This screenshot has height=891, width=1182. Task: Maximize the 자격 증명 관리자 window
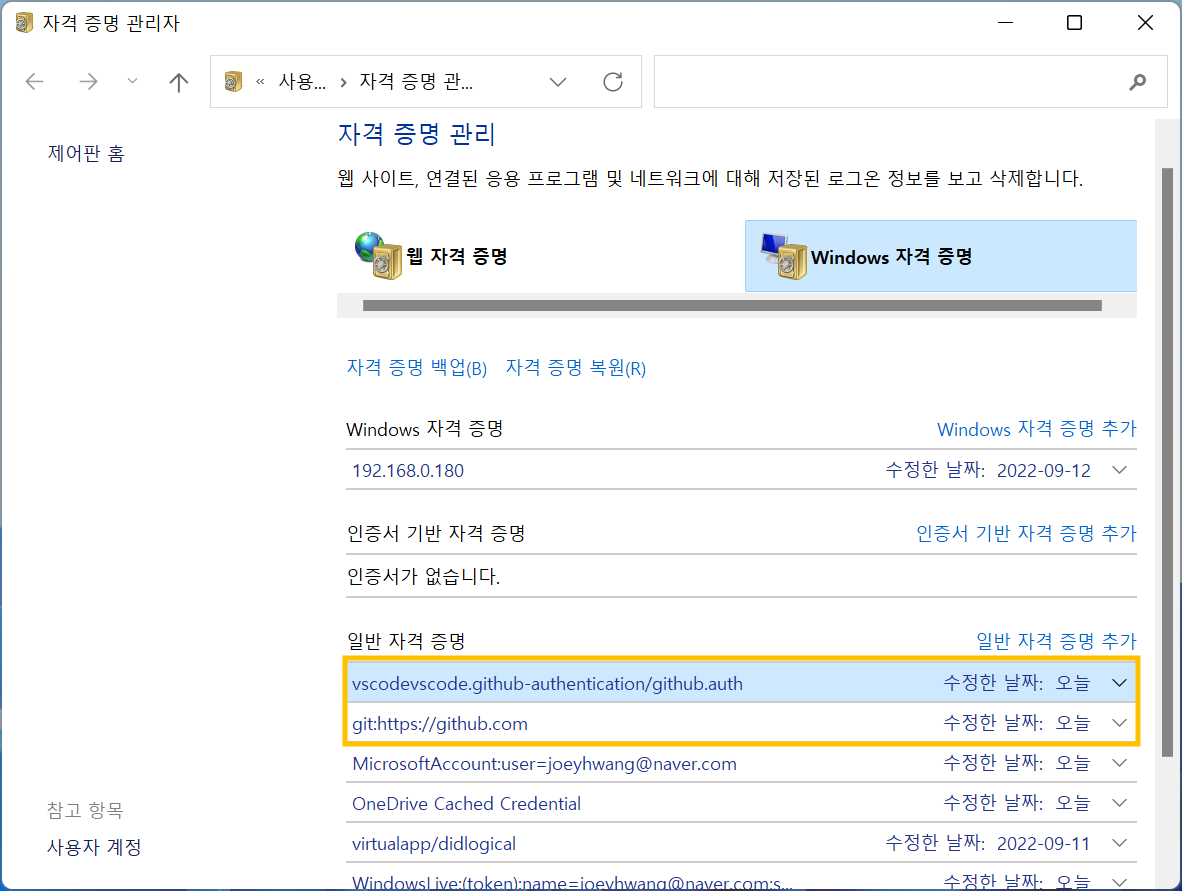pyautogui.click(x=1074, y=23)
